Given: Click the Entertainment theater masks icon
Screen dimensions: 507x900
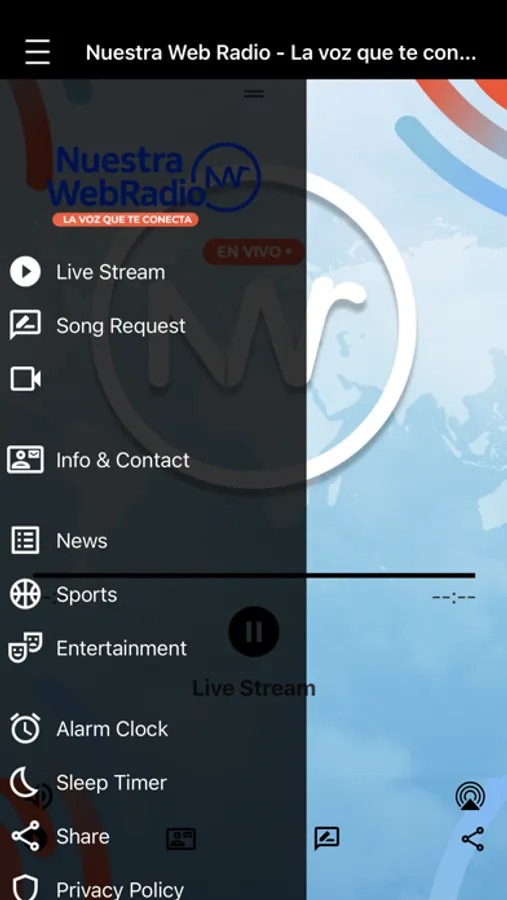Looking at the screenshot, I should coord(25,648).
